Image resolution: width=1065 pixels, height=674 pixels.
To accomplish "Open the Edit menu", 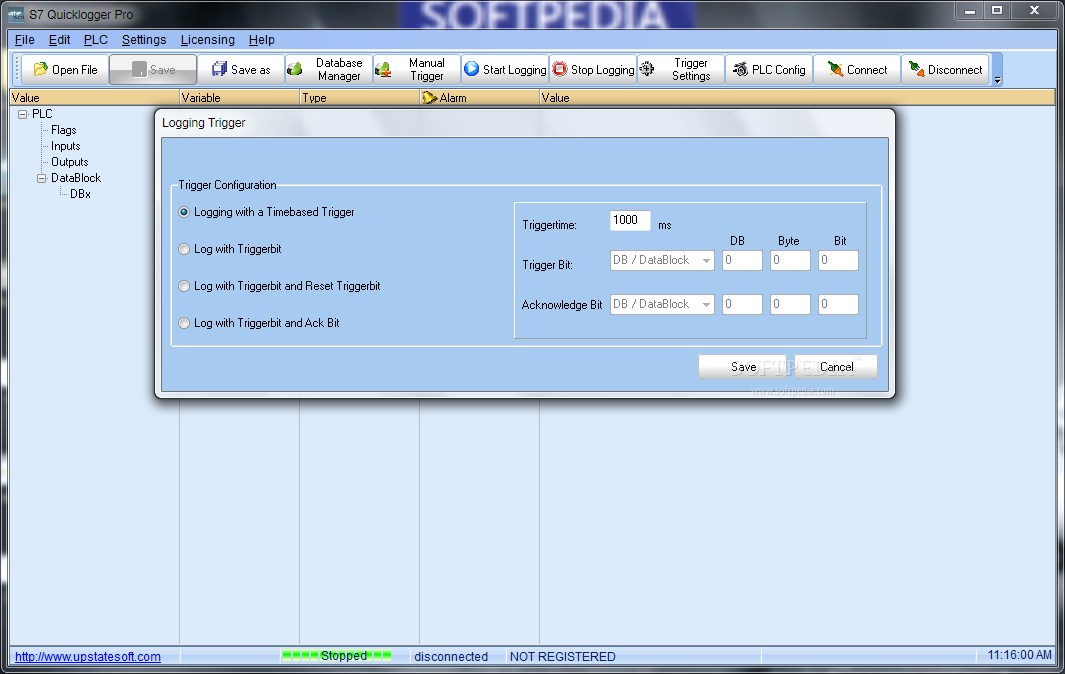I will (59, 40).
